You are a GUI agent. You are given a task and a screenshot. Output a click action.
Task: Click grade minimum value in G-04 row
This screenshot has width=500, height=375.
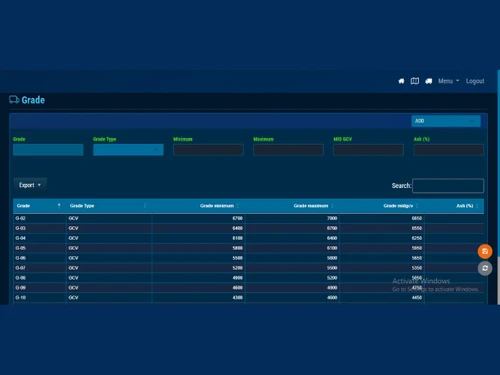(x=237, y=238)
